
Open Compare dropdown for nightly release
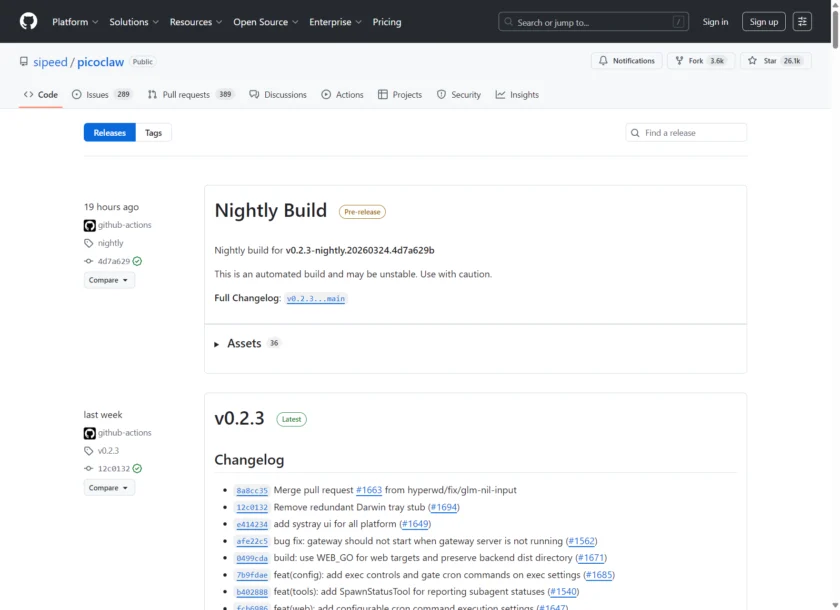pyautogui.click(x=109, y=280)
